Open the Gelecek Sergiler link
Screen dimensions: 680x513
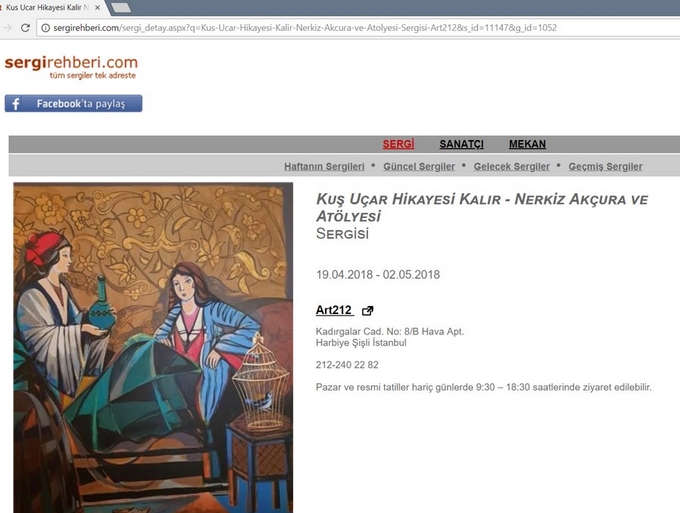(x=512, y=167)
